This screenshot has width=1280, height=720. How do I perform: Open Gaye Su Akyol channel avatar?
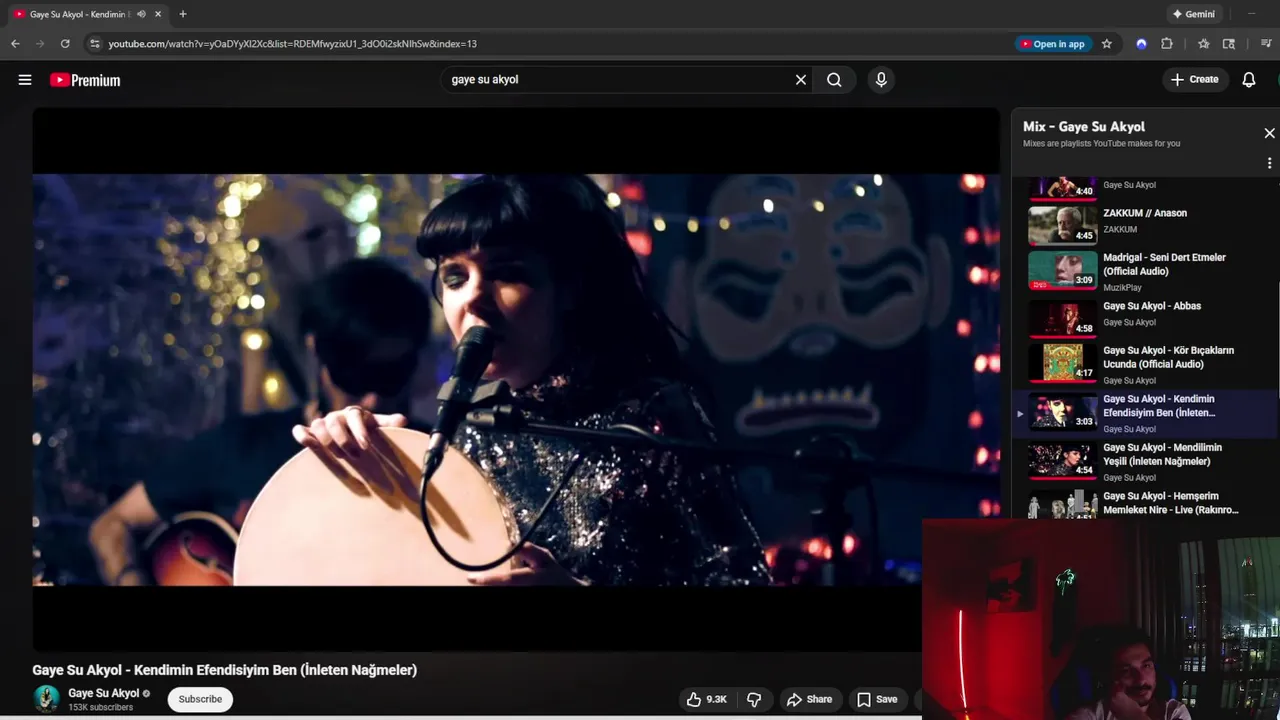(46, 699)
